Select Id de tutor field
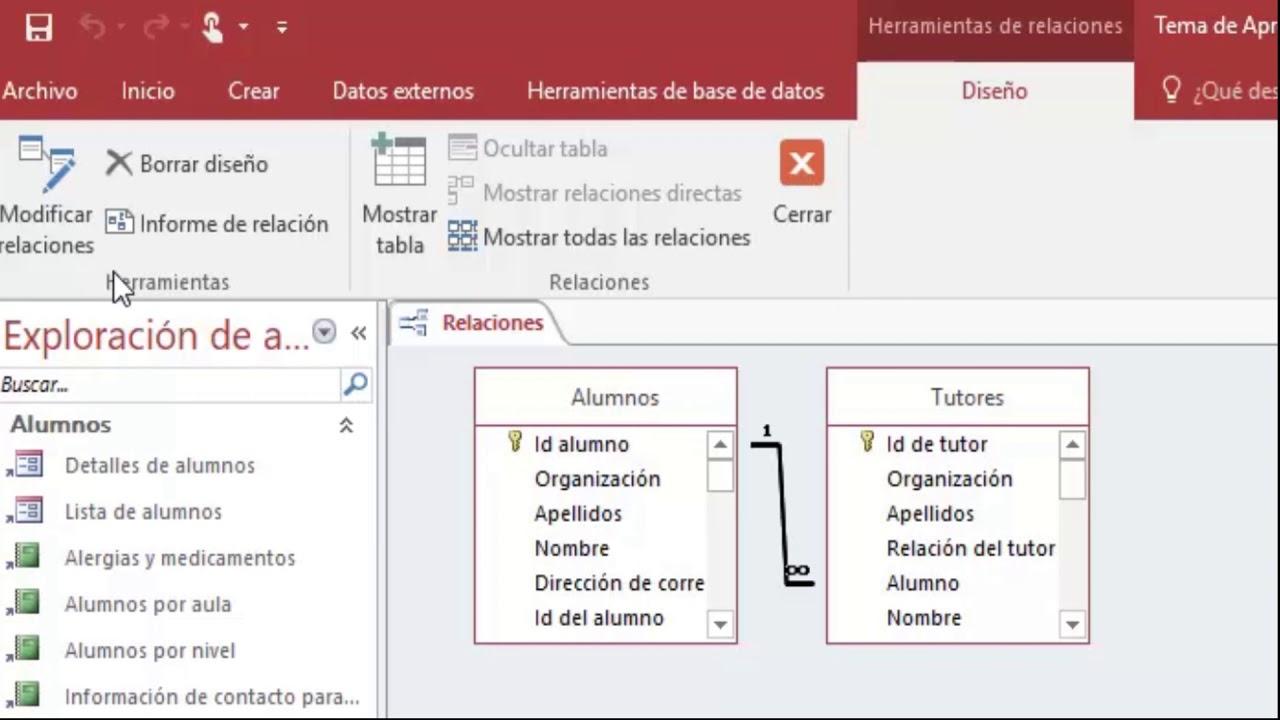This screenshot has width=1280, height=720. pyautogui.click(x=936, y=444)
